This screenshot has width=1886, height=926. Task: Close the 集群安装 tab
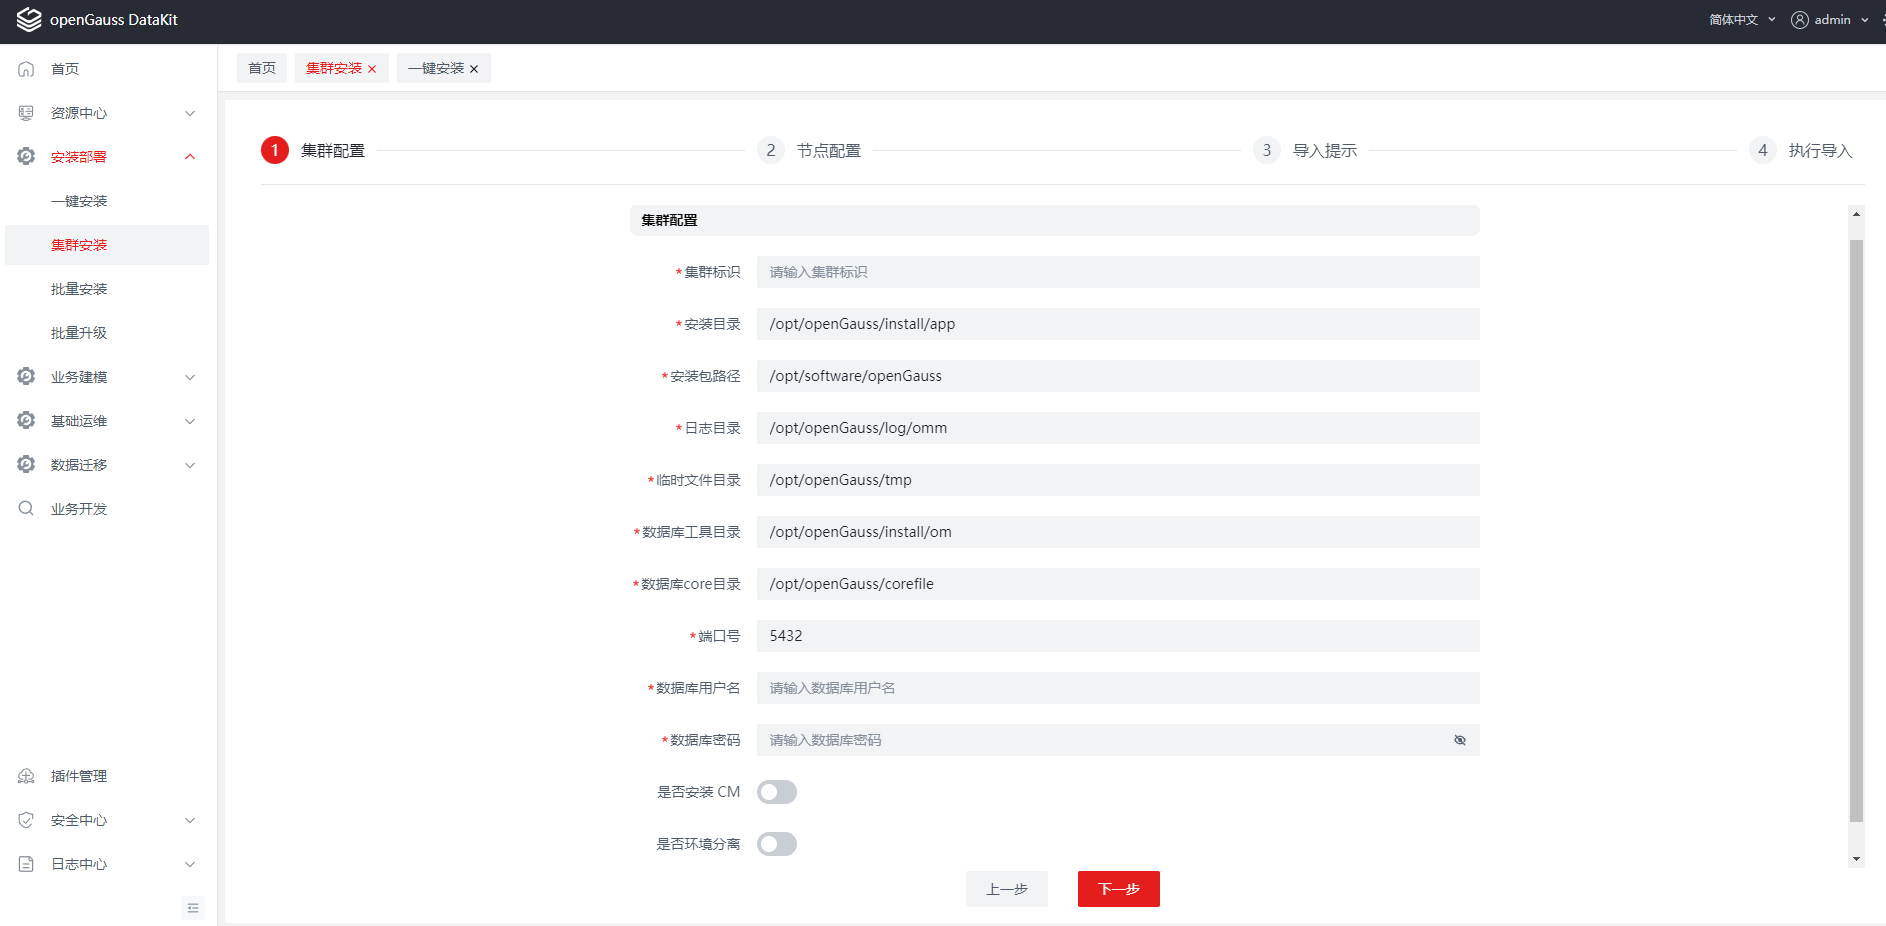[372, 69]
